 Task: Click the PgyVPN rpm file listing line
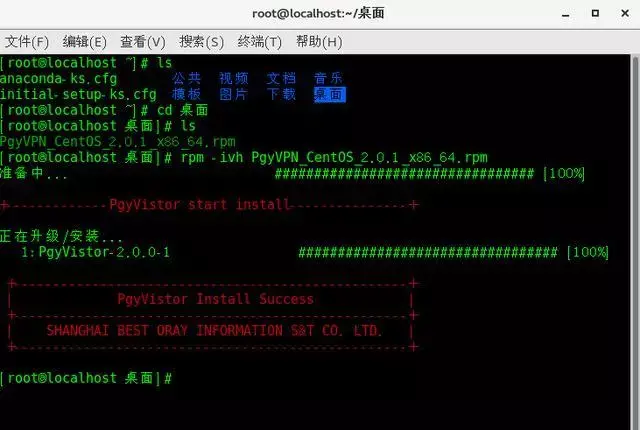tap(118, 142)
